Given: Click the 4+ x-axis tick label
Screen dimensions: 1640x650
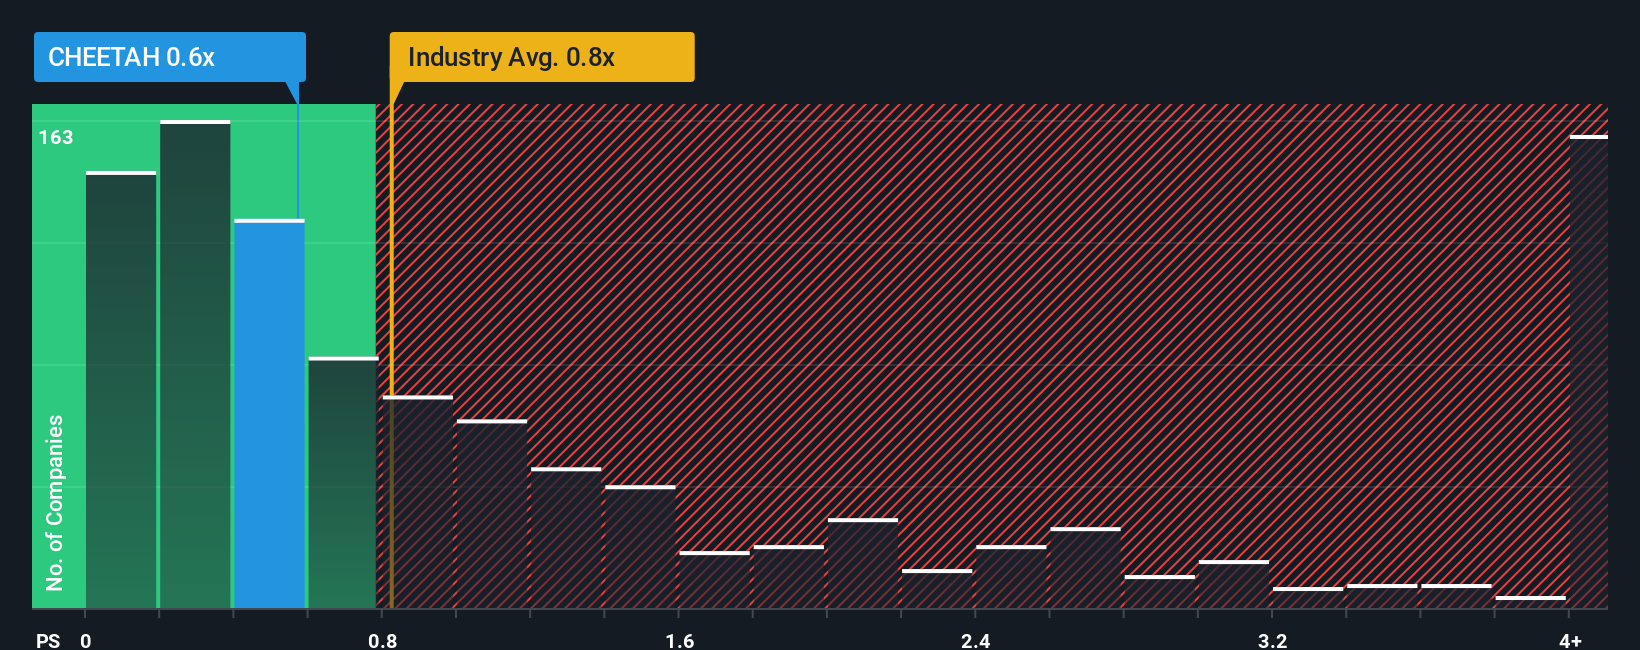Looking at the screenshot, I should click(x=1570, y=640).
